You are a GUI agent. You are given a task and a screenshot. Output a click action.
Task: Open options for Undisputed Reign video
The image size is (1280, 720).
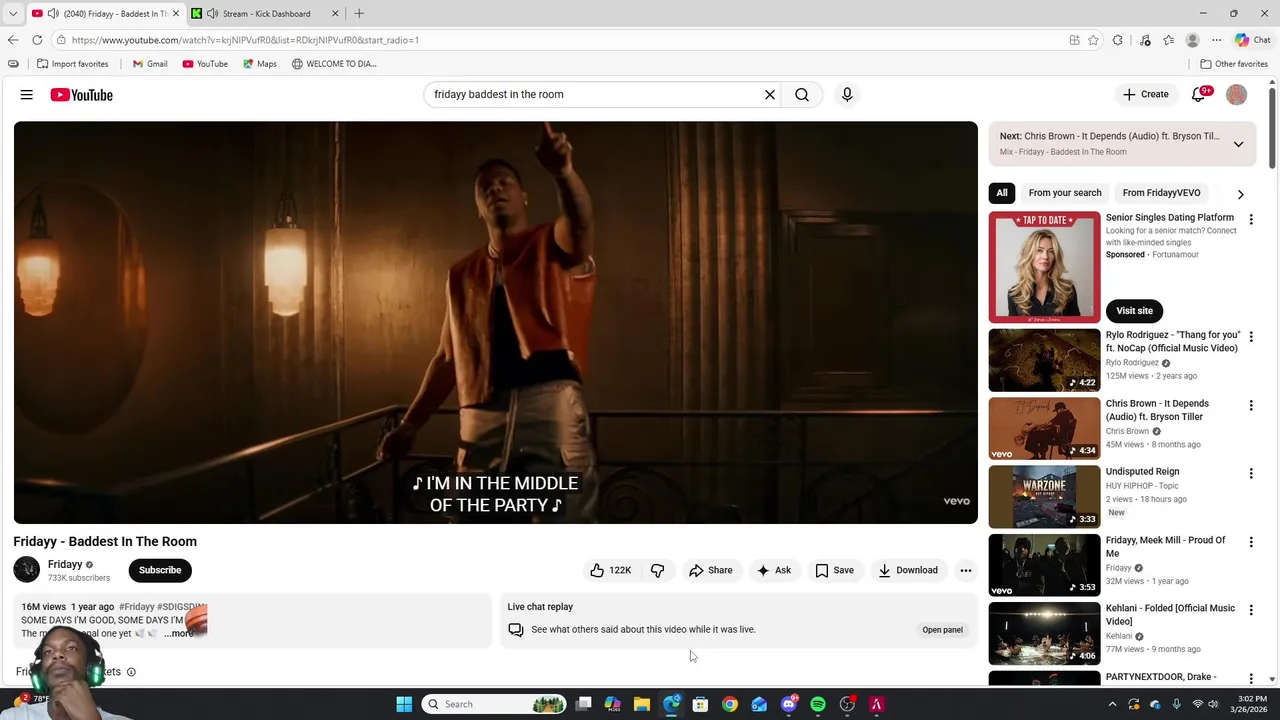click(x=1251, y=473)
